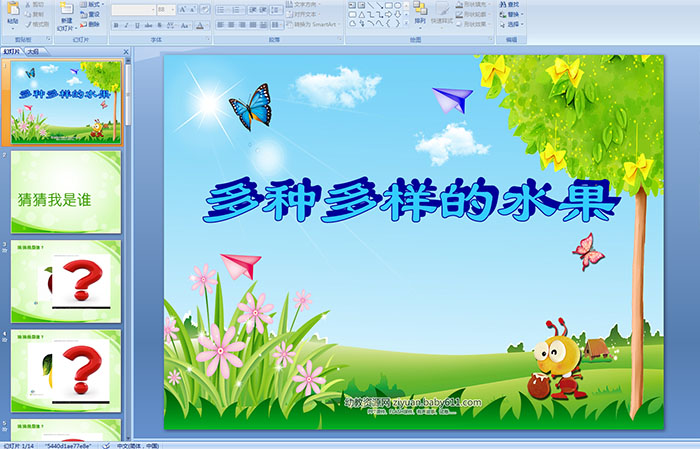Click the Format Painter (格式刷) brush icon

[x=28, y=24]
